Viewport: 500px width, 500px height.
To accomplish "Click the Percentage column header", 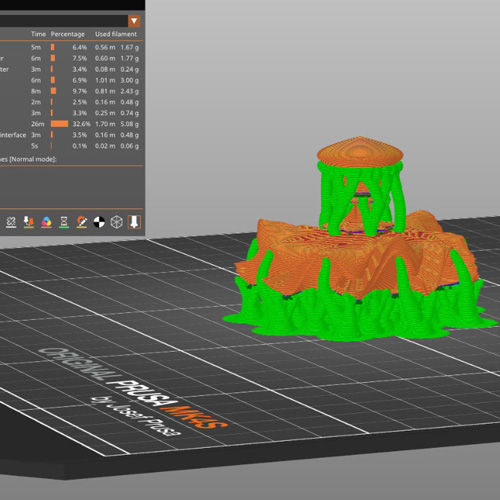I will [x=68, y=34].
